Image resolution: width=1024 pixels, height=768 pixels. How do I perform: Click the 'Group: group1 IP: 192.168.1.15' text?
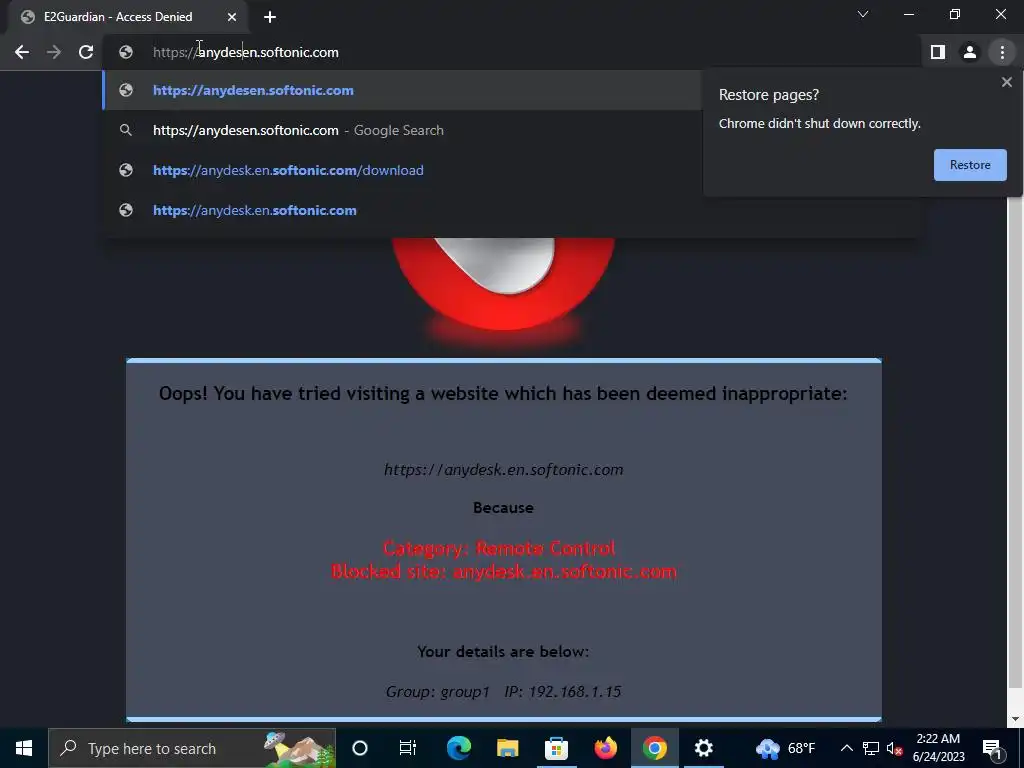[x=504, y=692]
